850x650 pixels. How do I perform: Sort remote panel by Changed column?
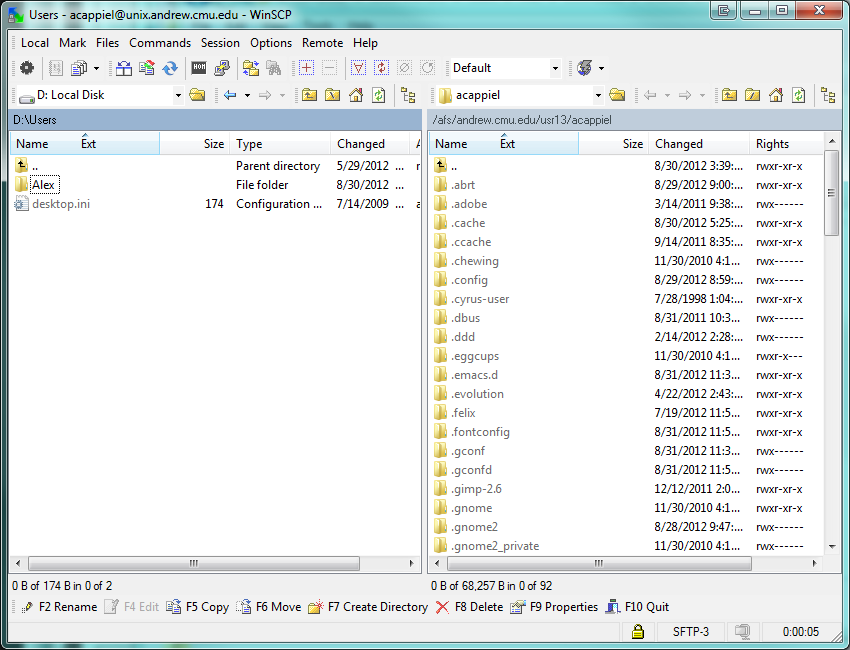coord(699,144)
